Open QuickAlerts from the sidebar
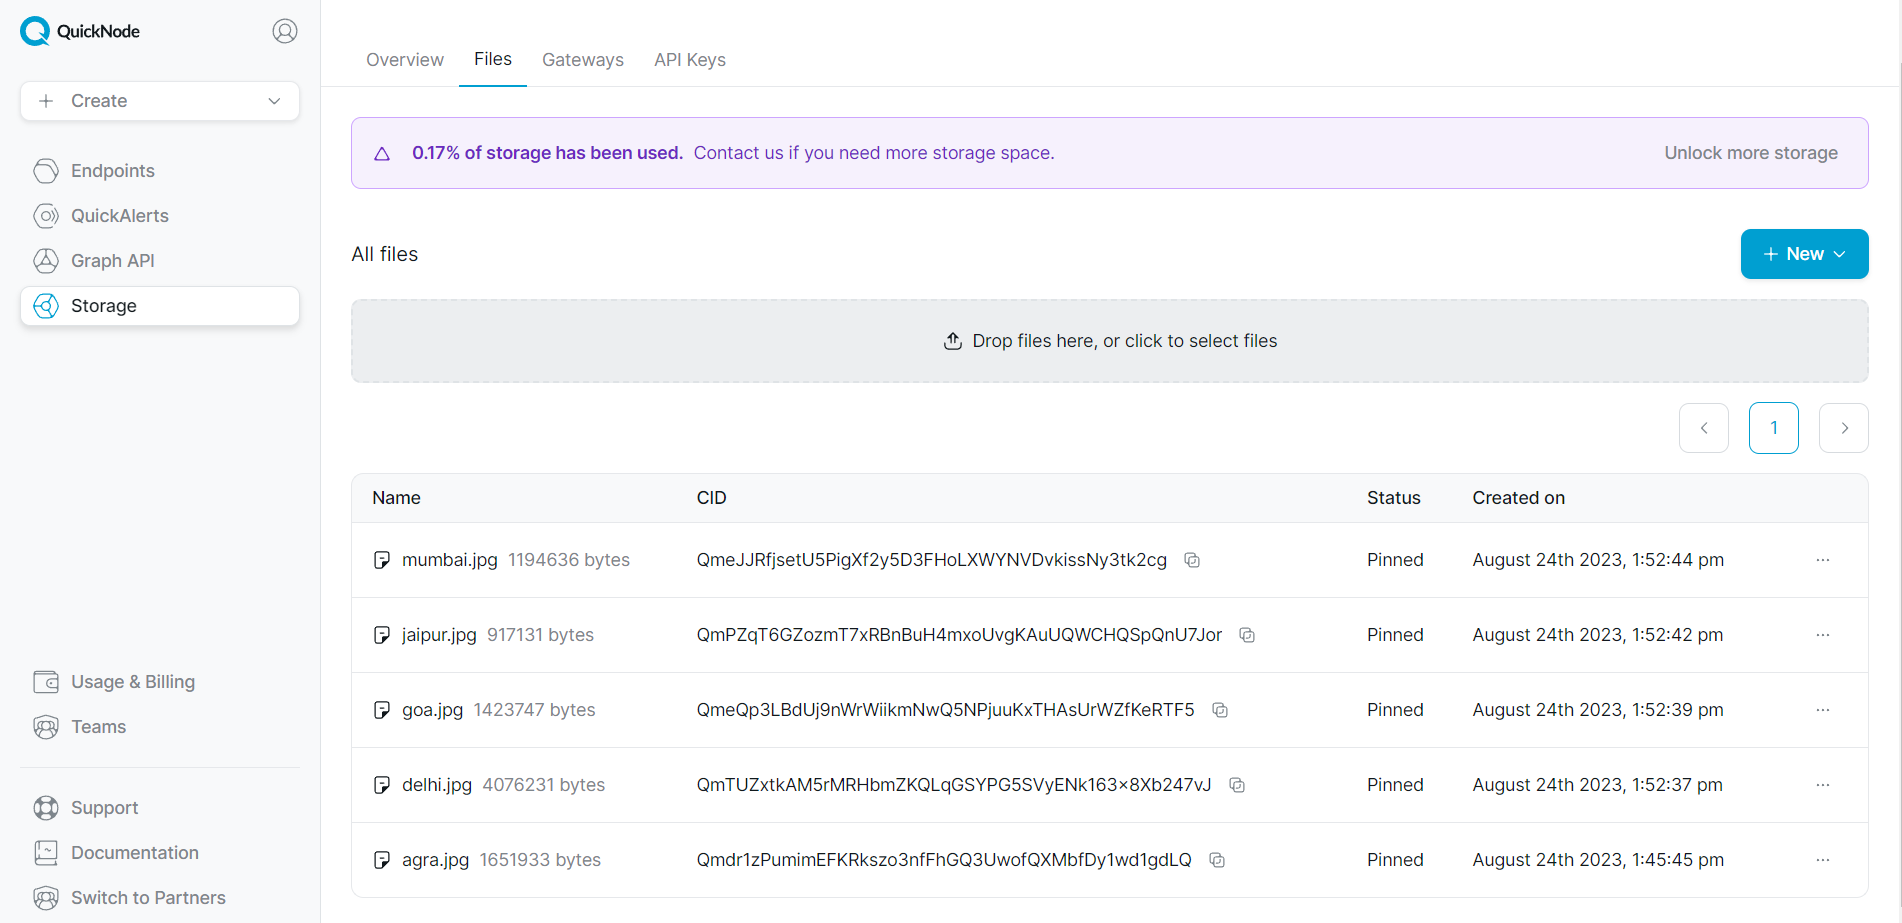Image resolution: width=1902 pixels, height=923 pixels. tap(119, 216)
